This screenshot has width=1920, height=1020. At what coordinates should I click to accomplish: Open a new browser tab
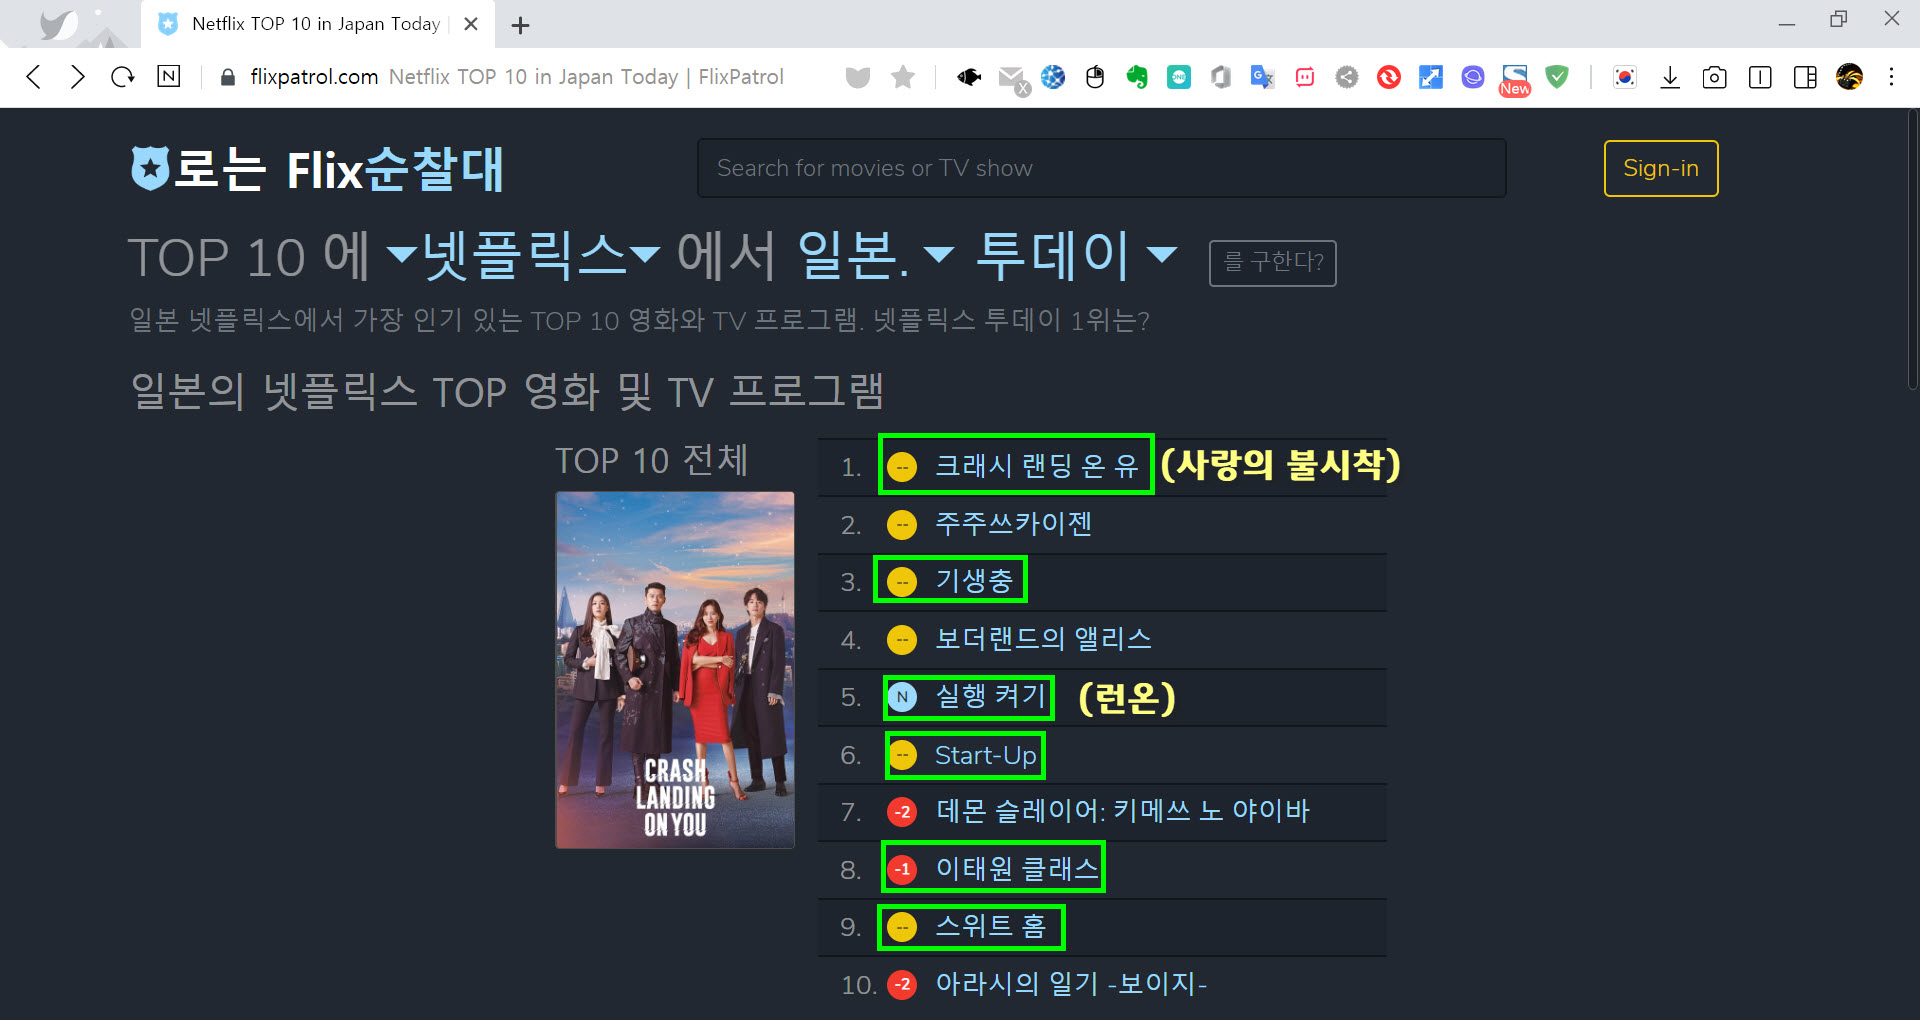point(520,25)
